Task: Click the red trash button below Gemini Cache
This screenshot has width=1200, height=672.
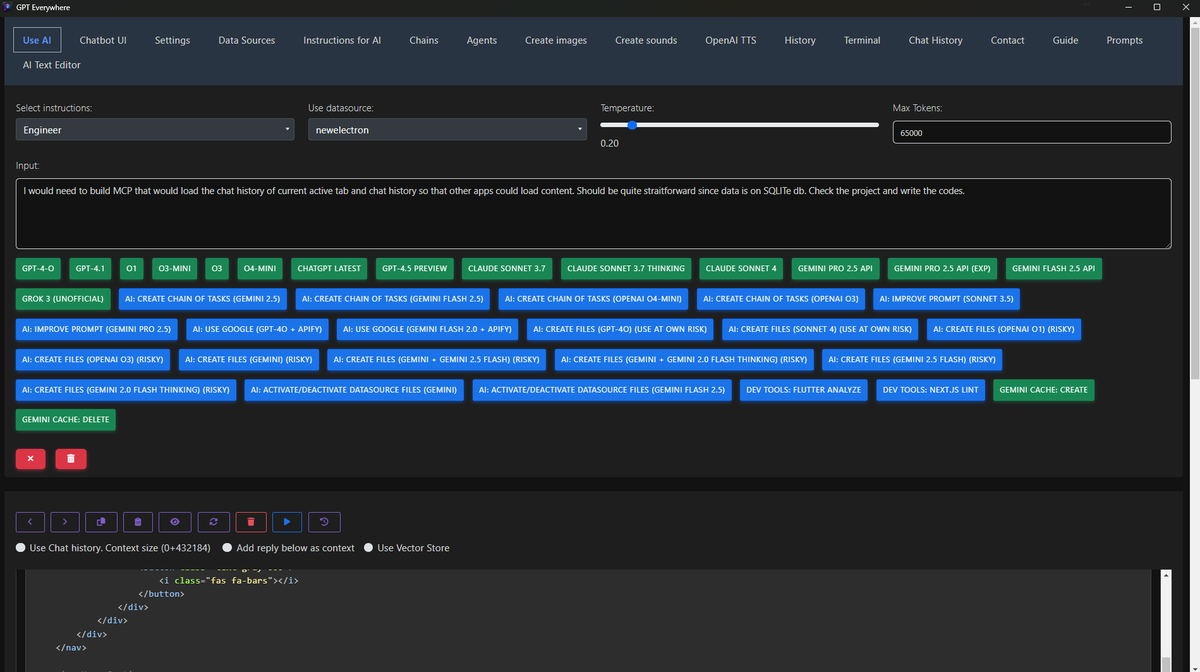Action: pyautogui.click(x=70, y=459)
